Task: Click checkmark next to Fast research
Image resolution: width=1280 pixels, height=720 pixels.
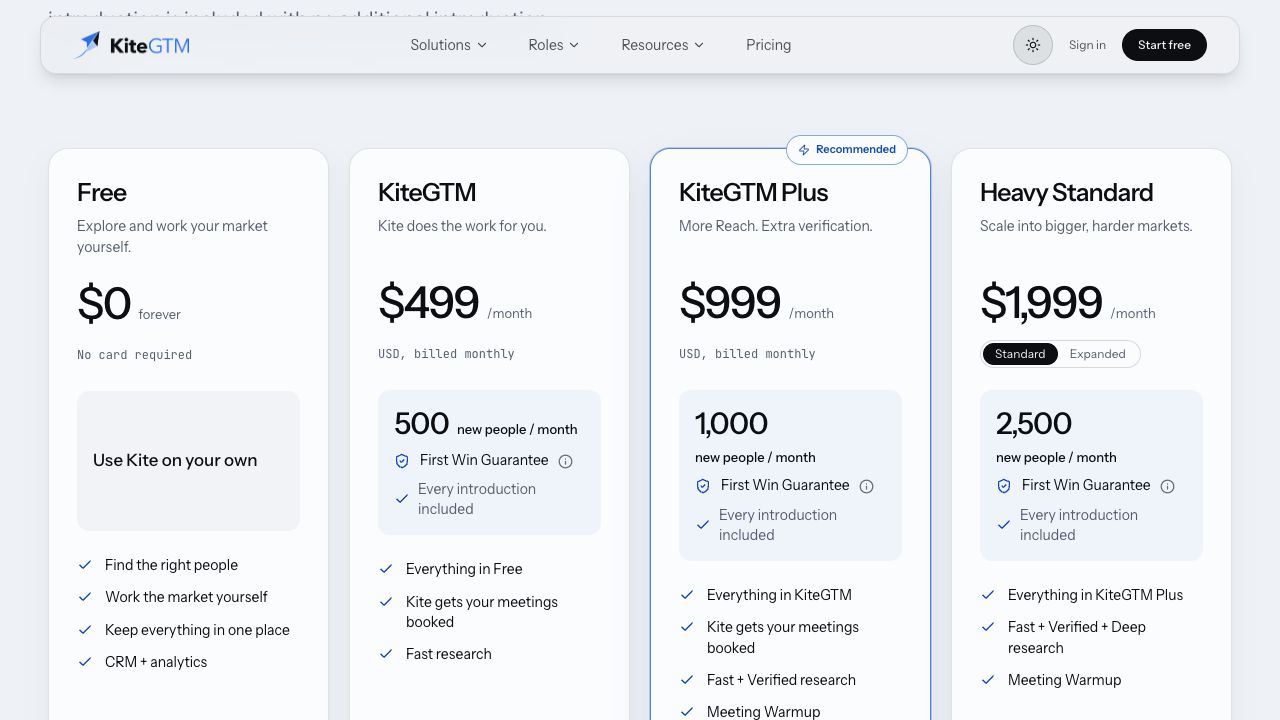Action: (x=386, y=654)
